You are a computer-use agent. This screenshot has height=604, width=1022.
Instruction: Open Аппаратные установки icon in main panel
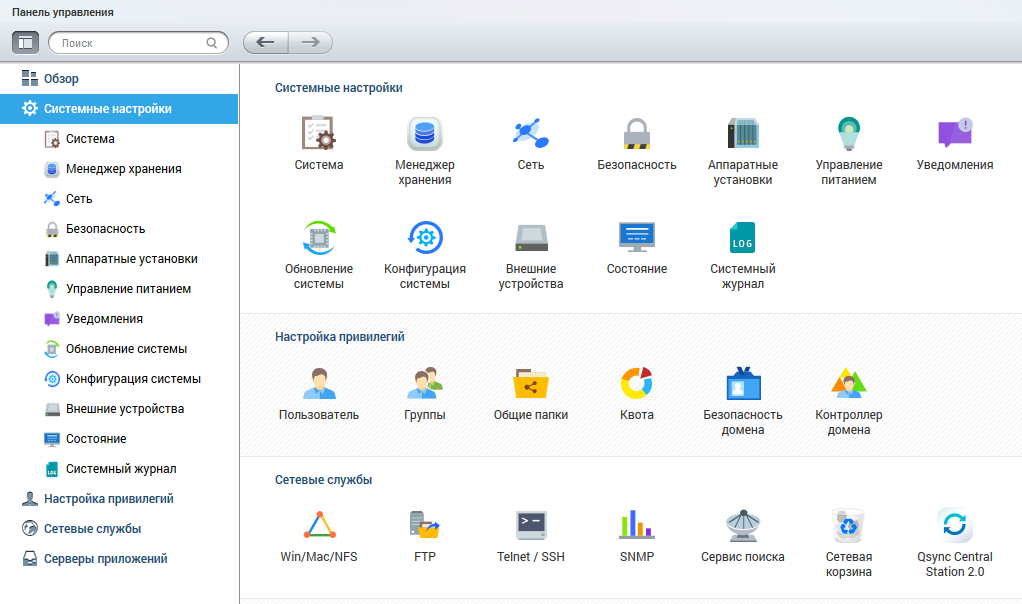(743, 134)
